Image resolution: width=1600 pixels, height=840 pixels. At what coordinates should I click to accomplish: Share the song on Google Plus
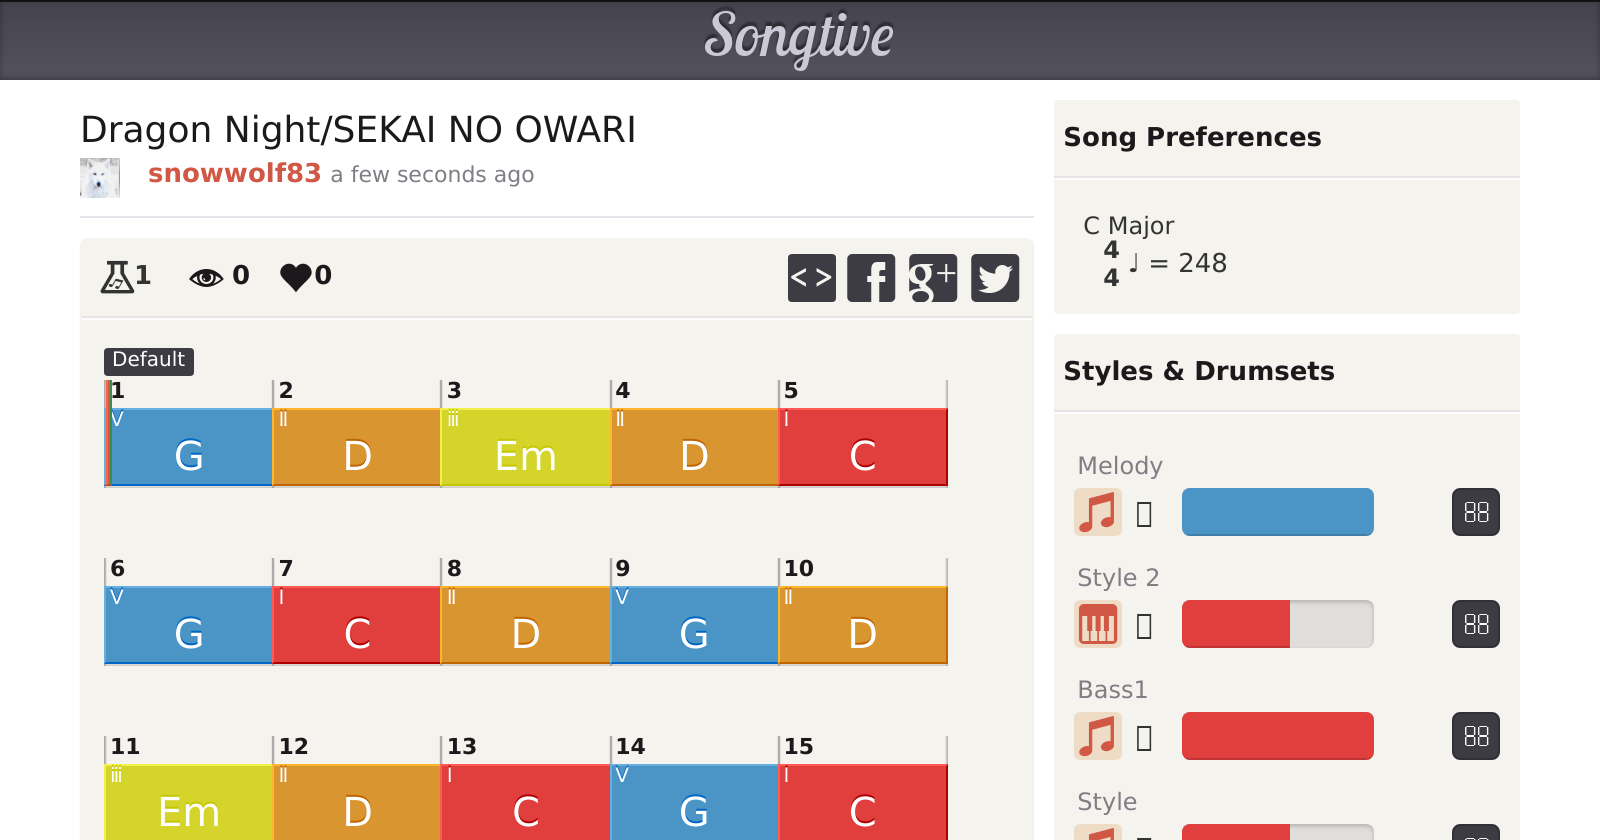point(933,278)
